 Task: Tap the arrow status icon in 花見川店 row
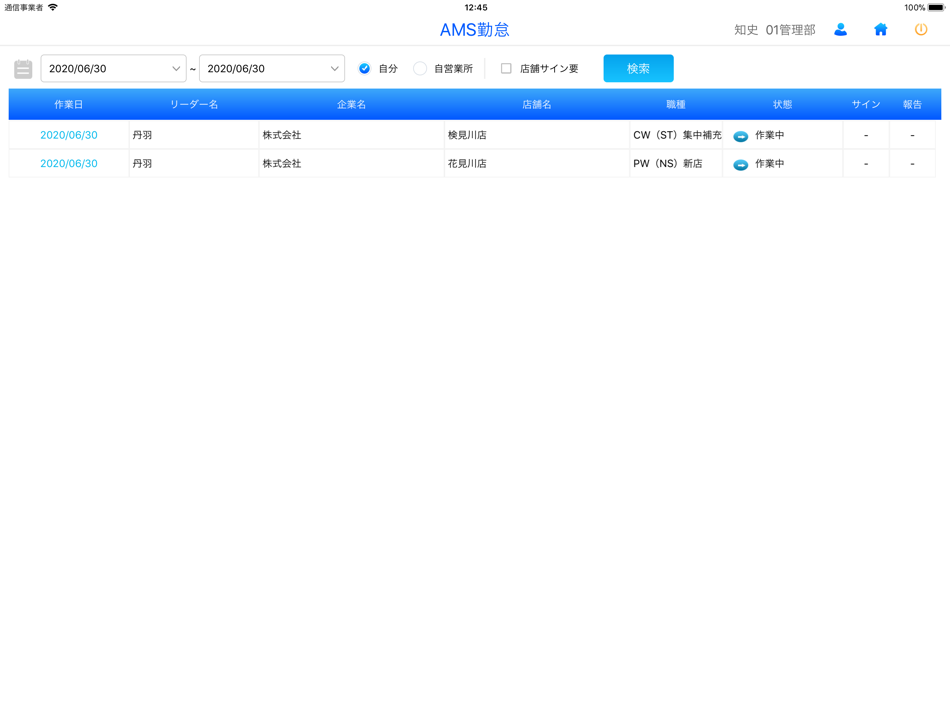click(740, 165)
